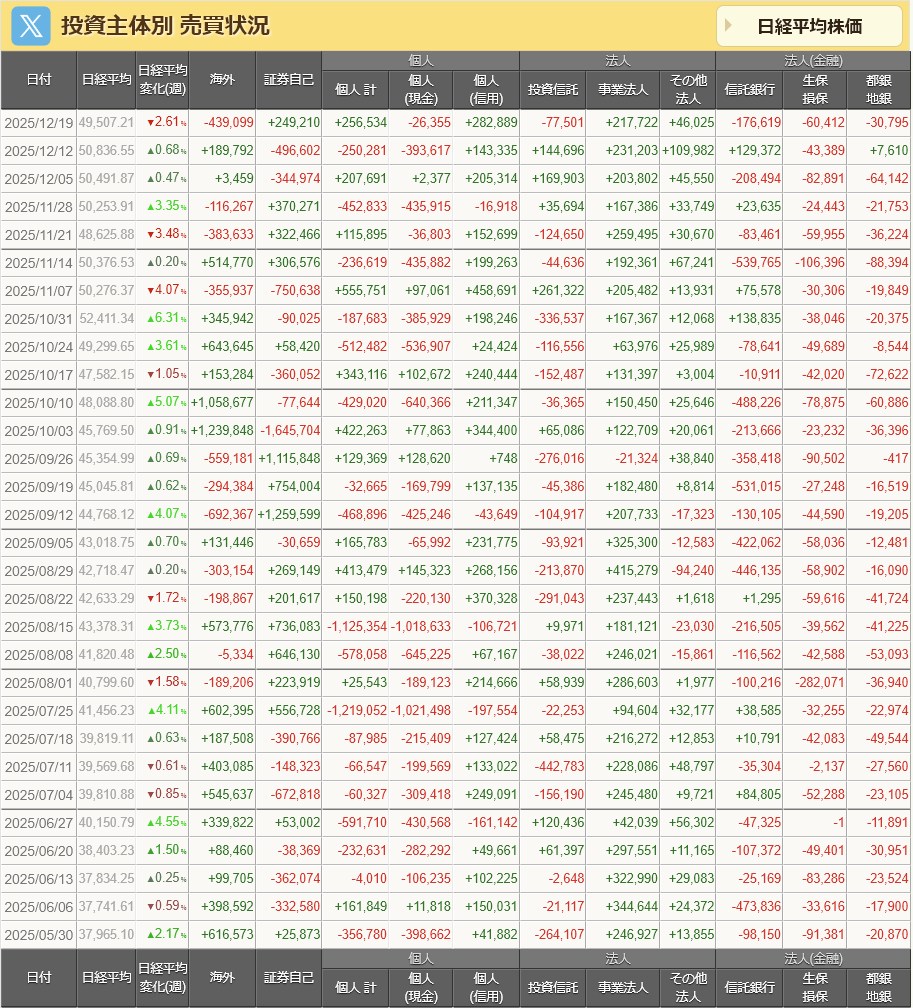
Task: Click the ▲6.31% weekly change cell
Action: (x=162, y=318)
